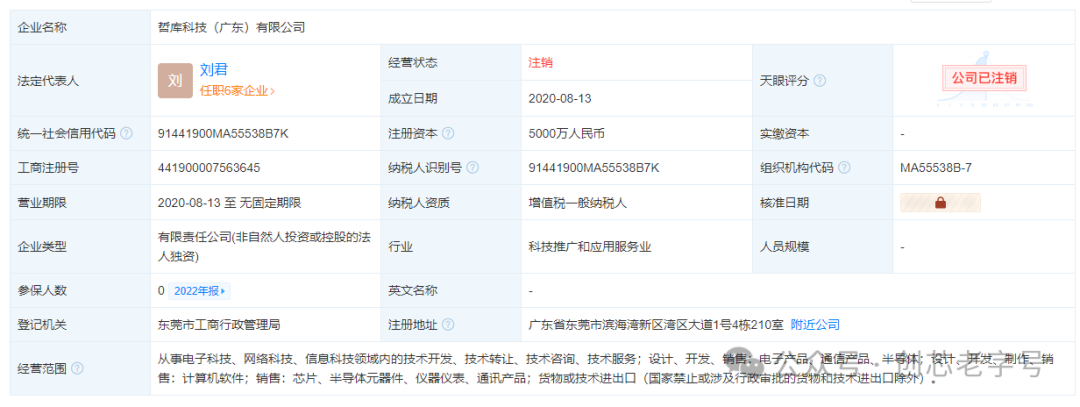Select organization code MA55538B-7
This screenshot has width=1080, height=407.
936,167
